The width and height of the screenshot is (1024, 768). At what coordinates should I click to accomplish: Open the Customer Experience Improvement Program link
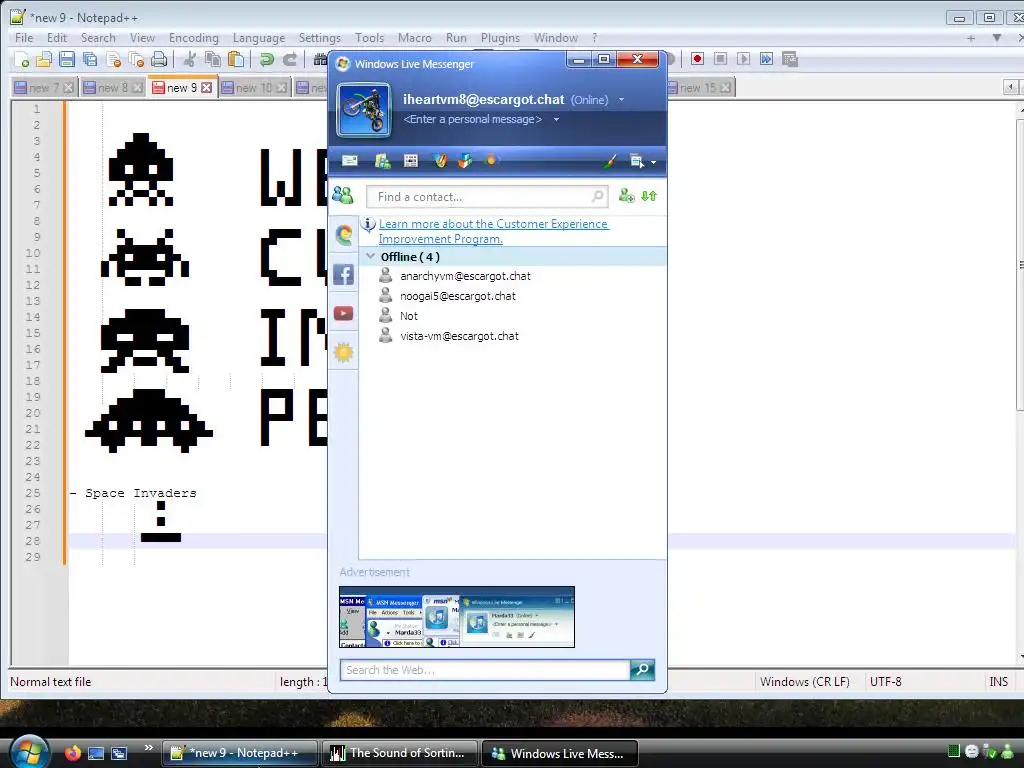pyautogui.click(x=494, y=231)
